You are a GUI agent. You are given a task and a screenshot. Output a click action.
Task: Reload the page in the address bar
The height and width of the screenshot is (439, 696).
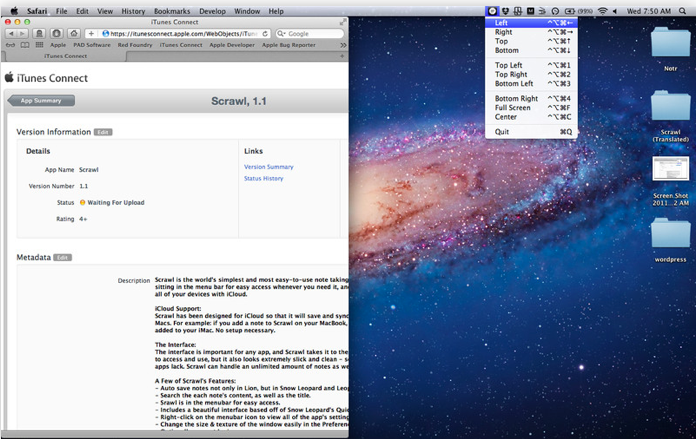265,34
